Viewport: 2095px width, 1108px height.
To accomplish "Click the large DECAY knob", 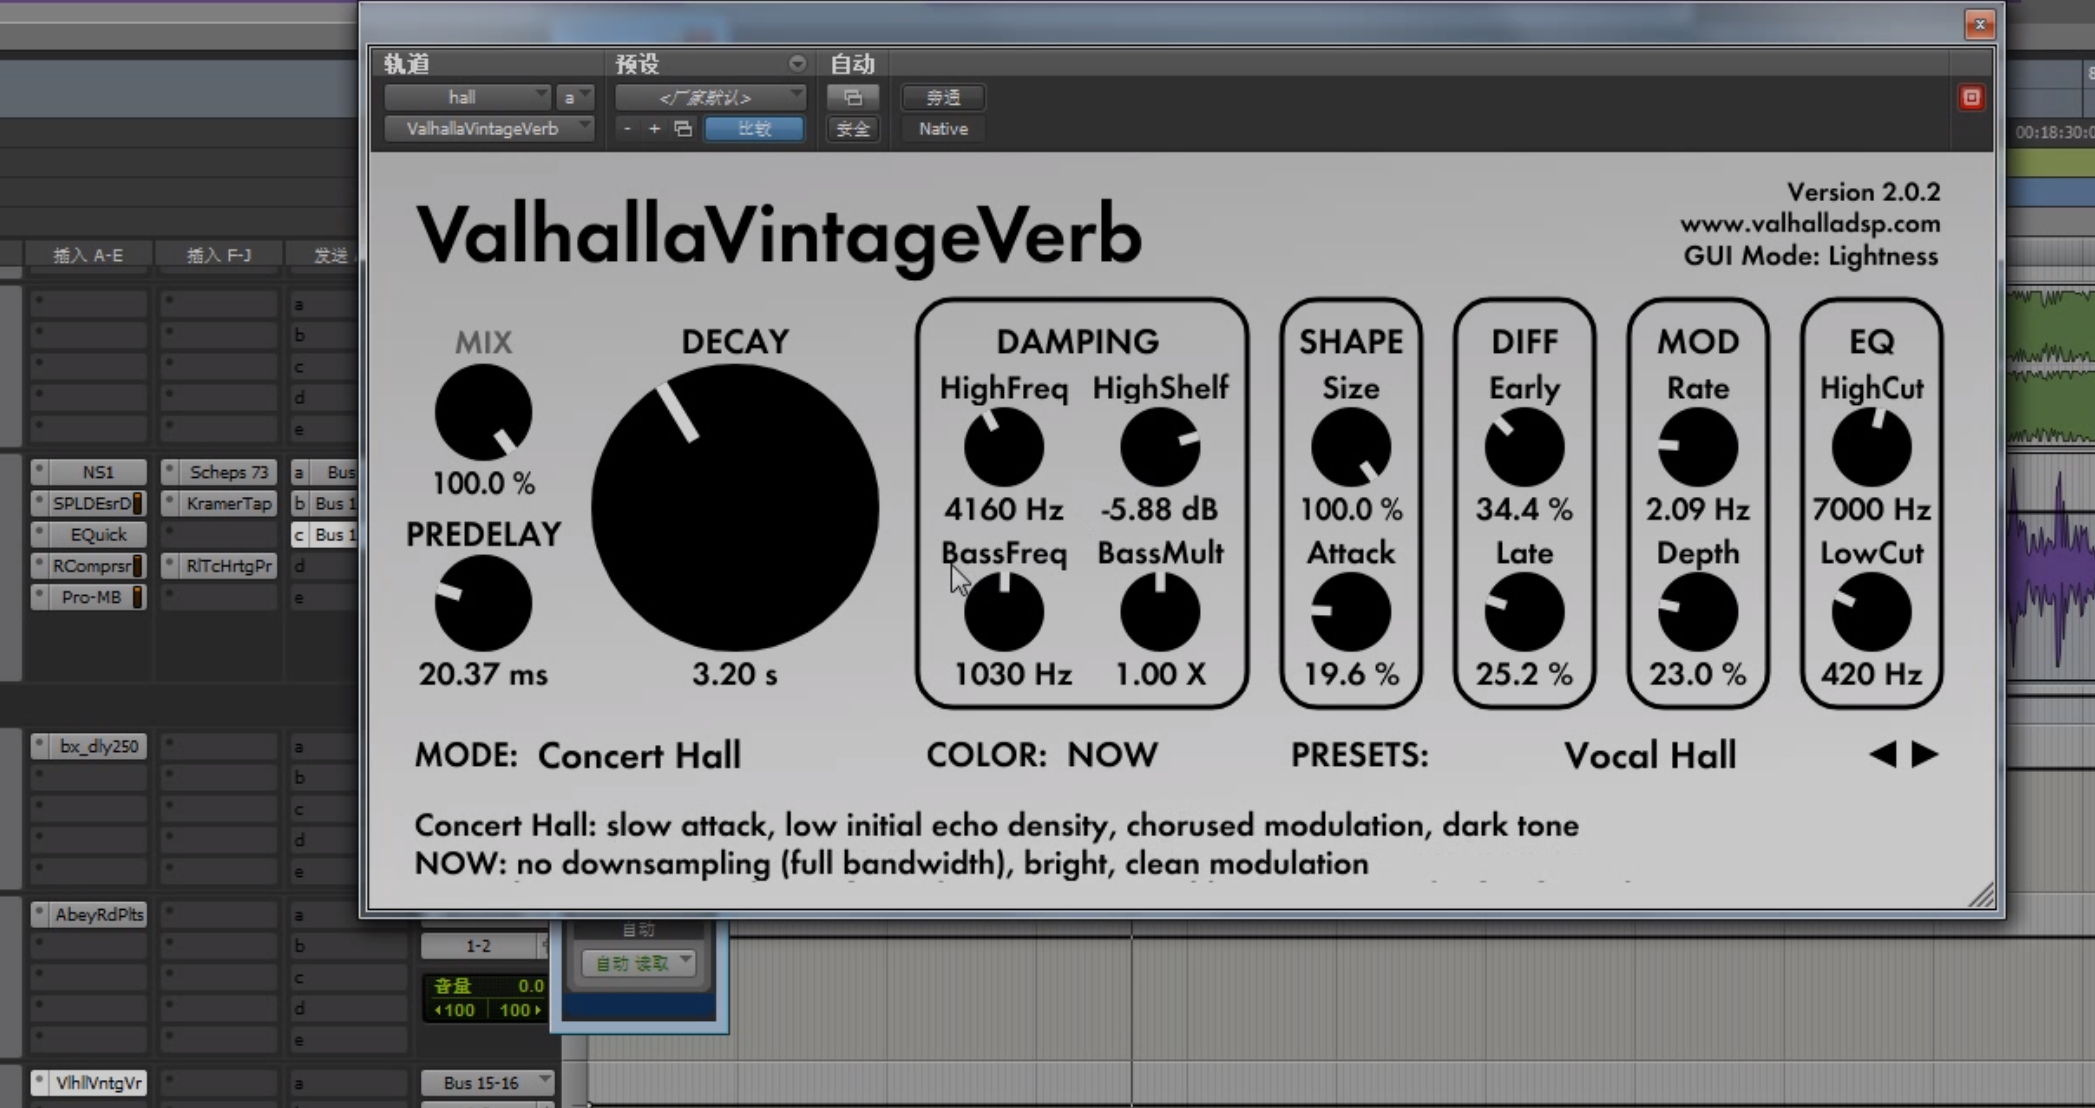I will tap(735, 508).
